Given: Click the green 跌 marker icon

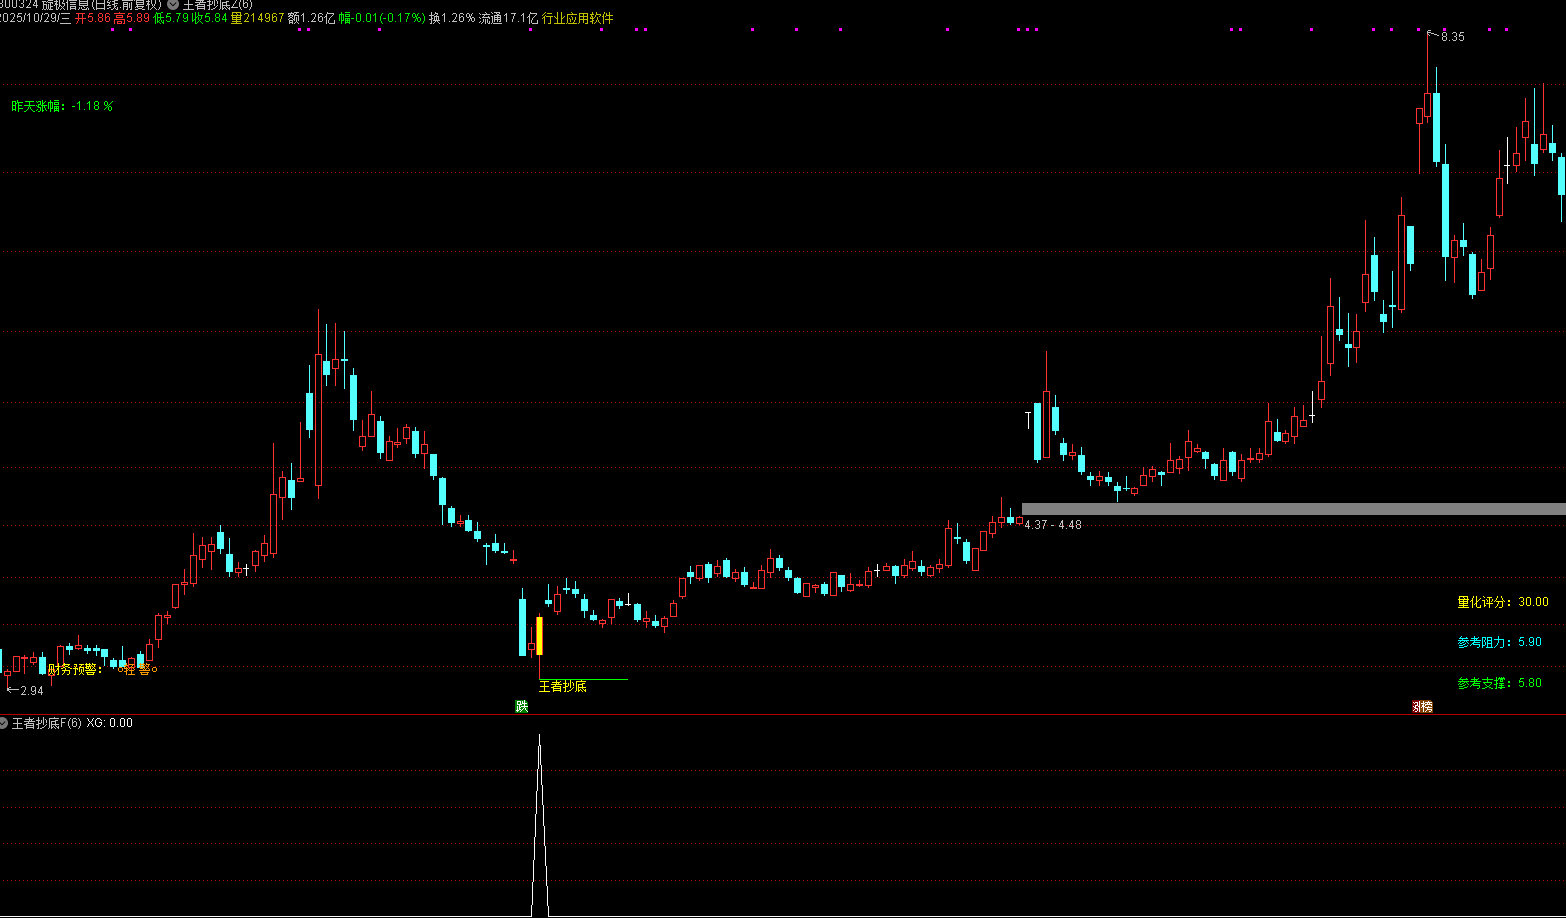Looking at the screenshot, I should [x=521, y=707].
